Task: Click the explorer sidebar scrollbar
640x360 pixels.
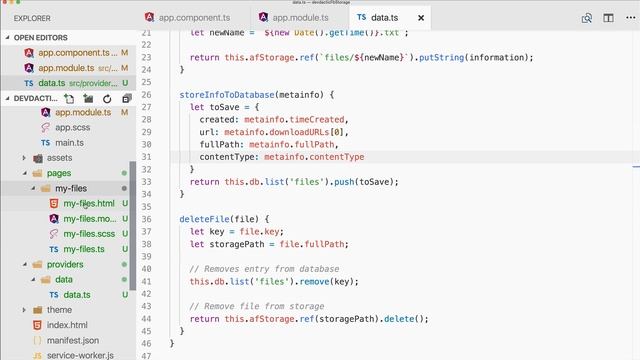Action: pos(133,225)
